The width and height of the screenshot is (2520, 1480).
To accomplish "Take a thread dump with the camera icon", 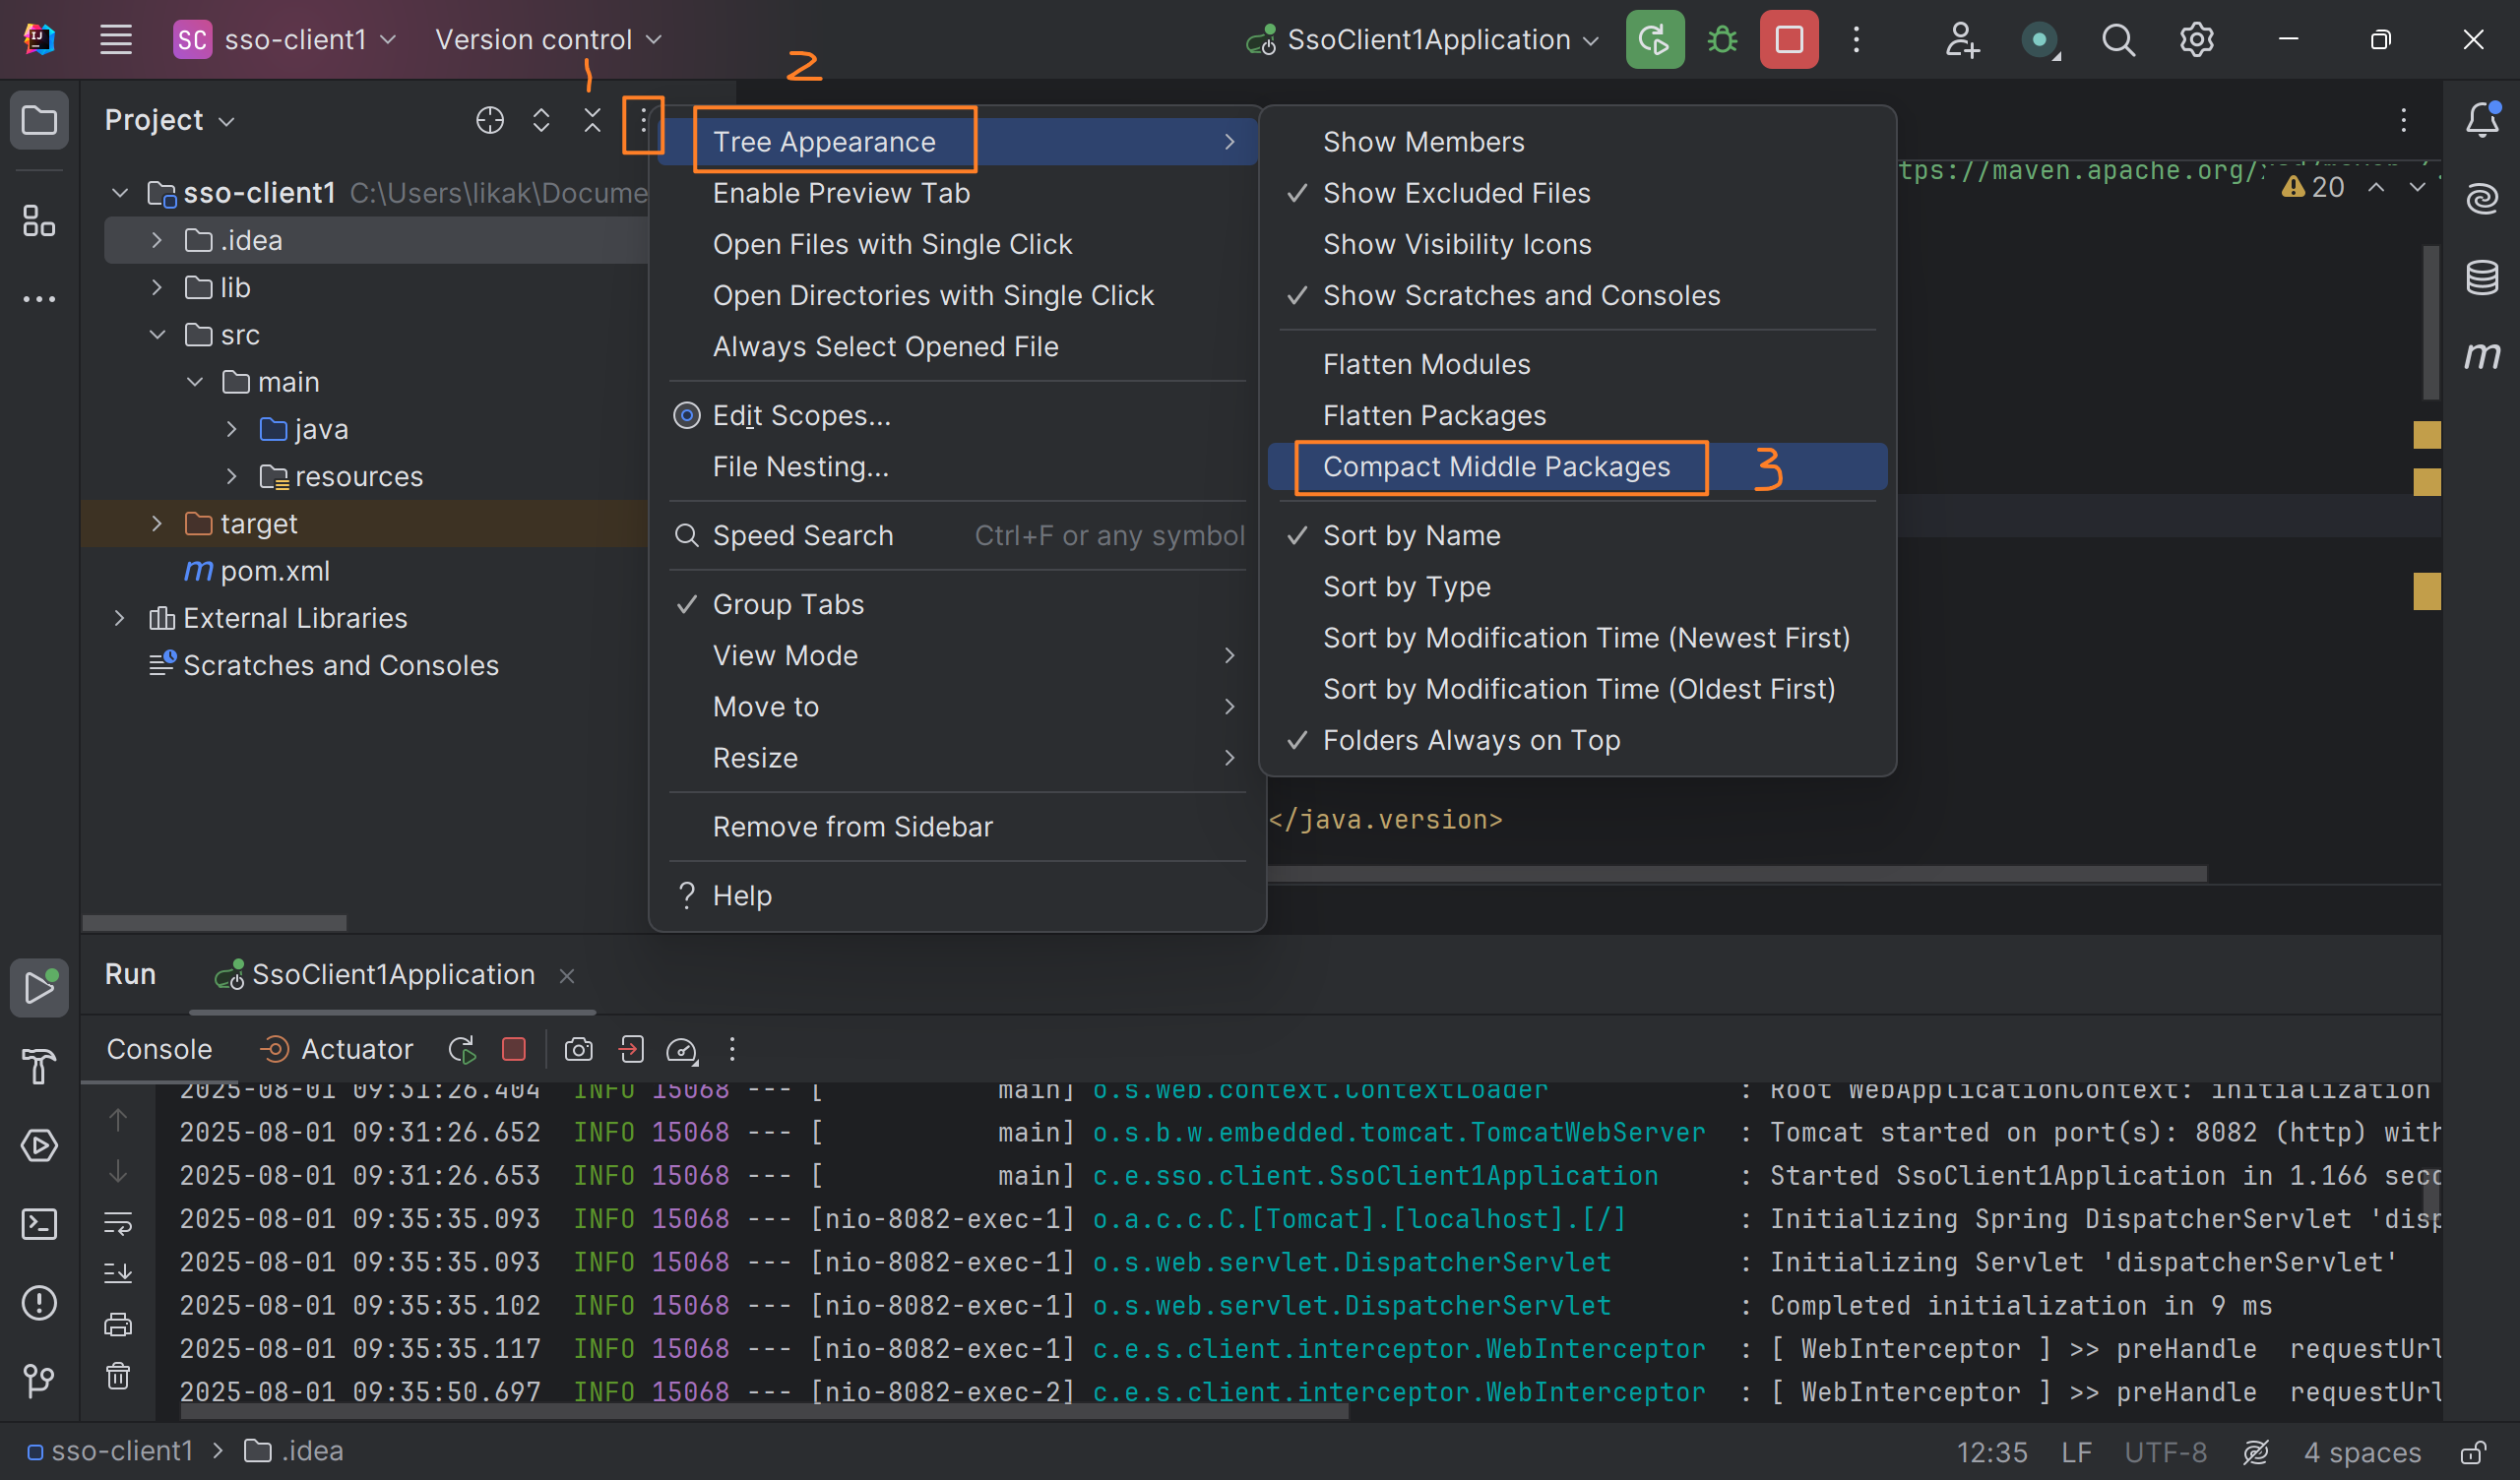I will point(578,1049).
